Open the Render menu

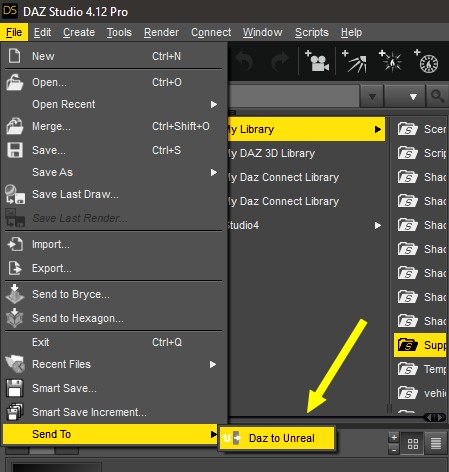(x=161, y=32)
